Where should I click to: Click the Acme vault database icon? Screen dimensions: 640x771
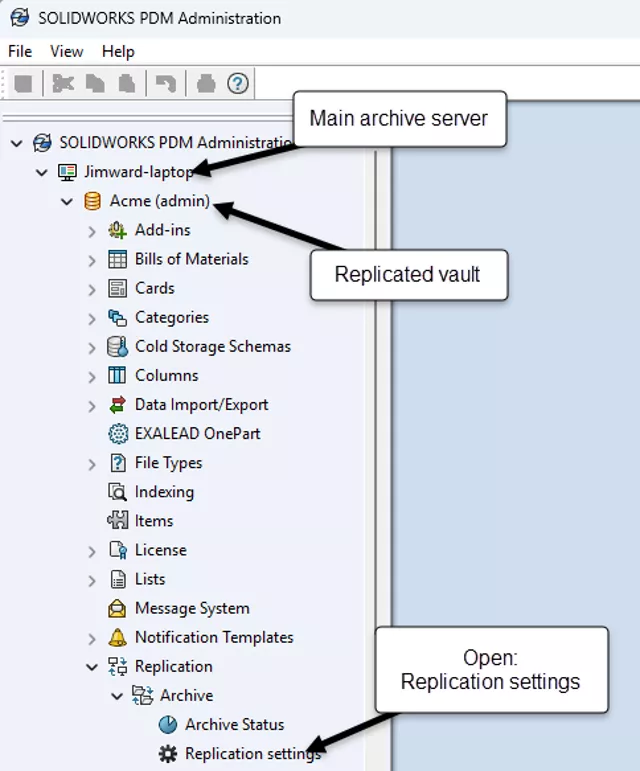[x=92, y=201]
